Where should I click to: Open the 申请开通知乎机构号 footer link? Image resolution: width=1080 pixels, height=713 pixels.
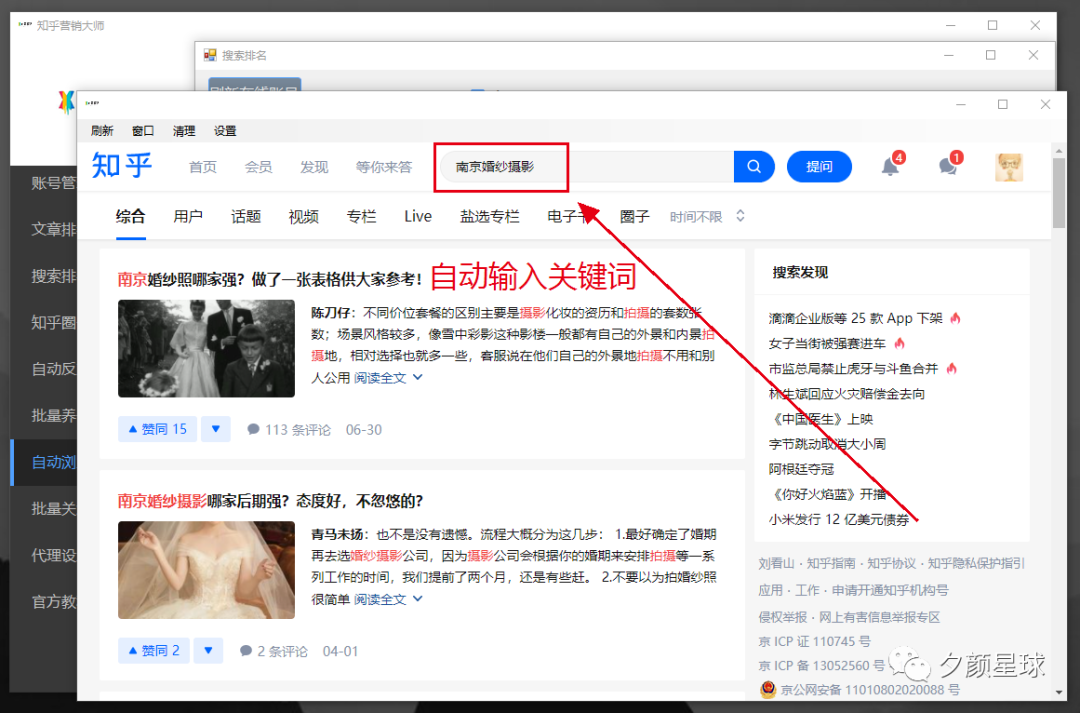890,590
